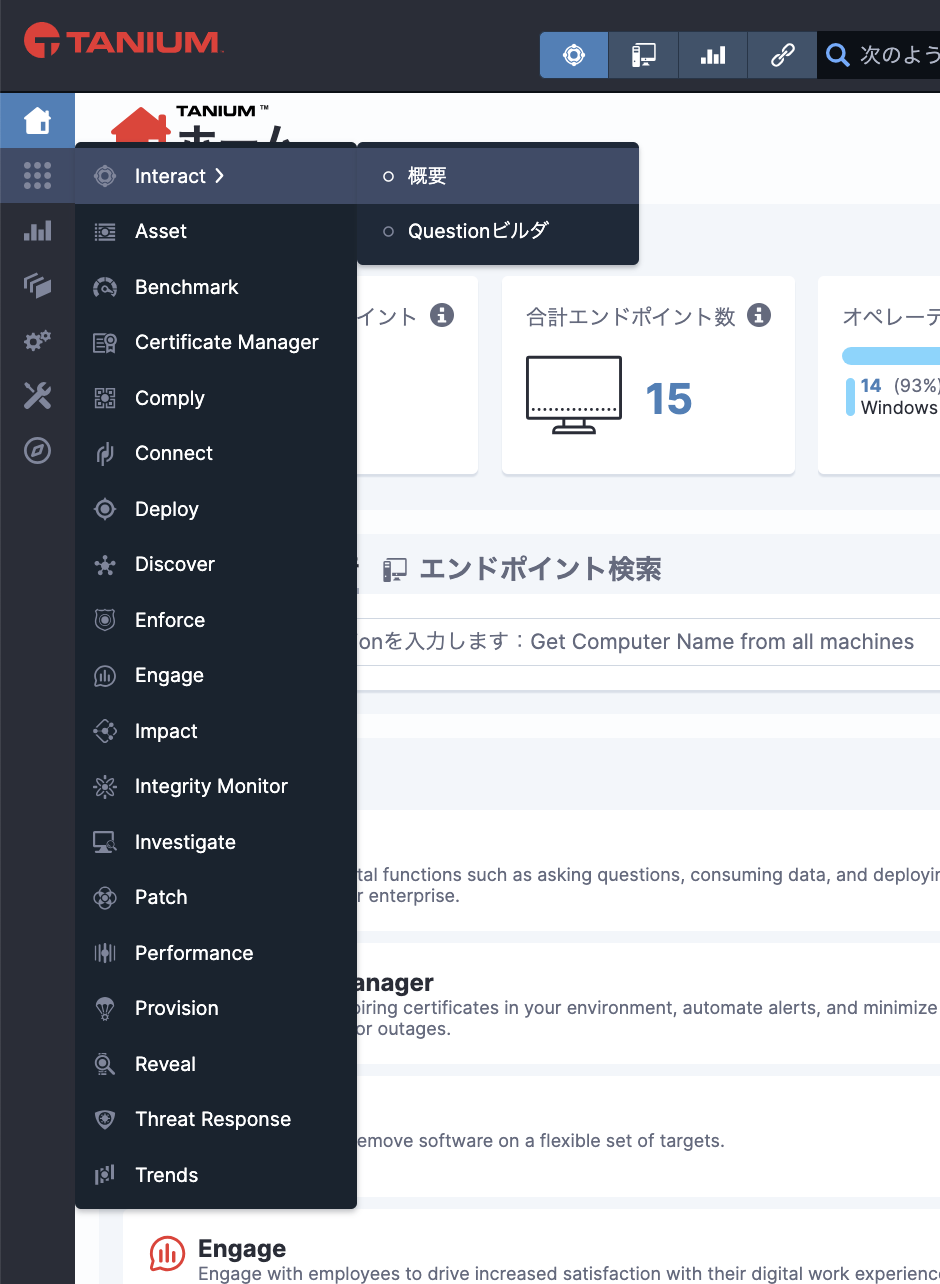Click the operating system progress bar
This screenshot has height=1284, width=940.
(x=891, y=356)
